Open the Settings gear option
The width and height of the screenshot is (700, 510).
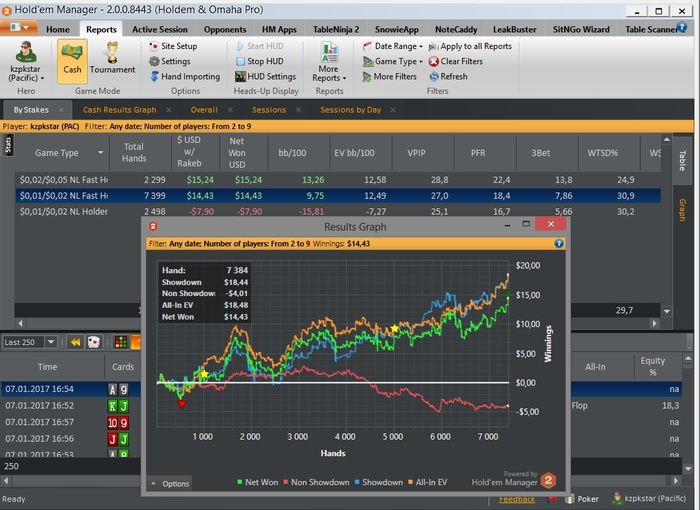[170, 61]
